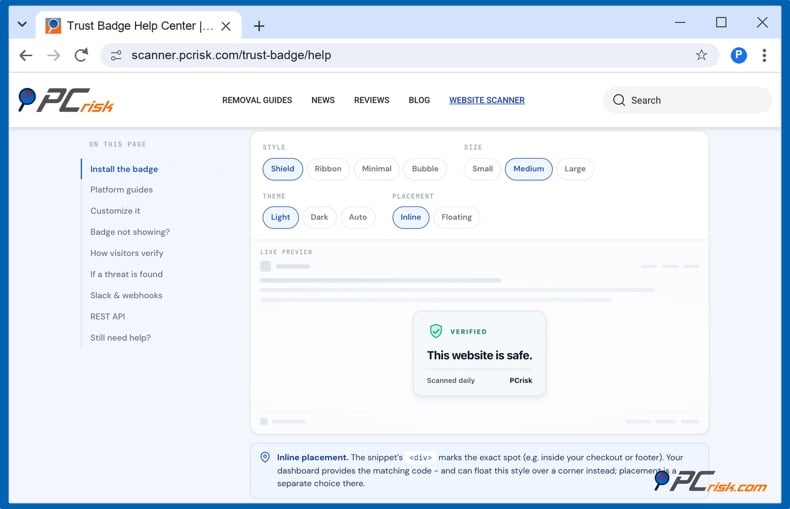Jump to Customize it section
This screenshot has width=790, height=509.
click(115, 211)
